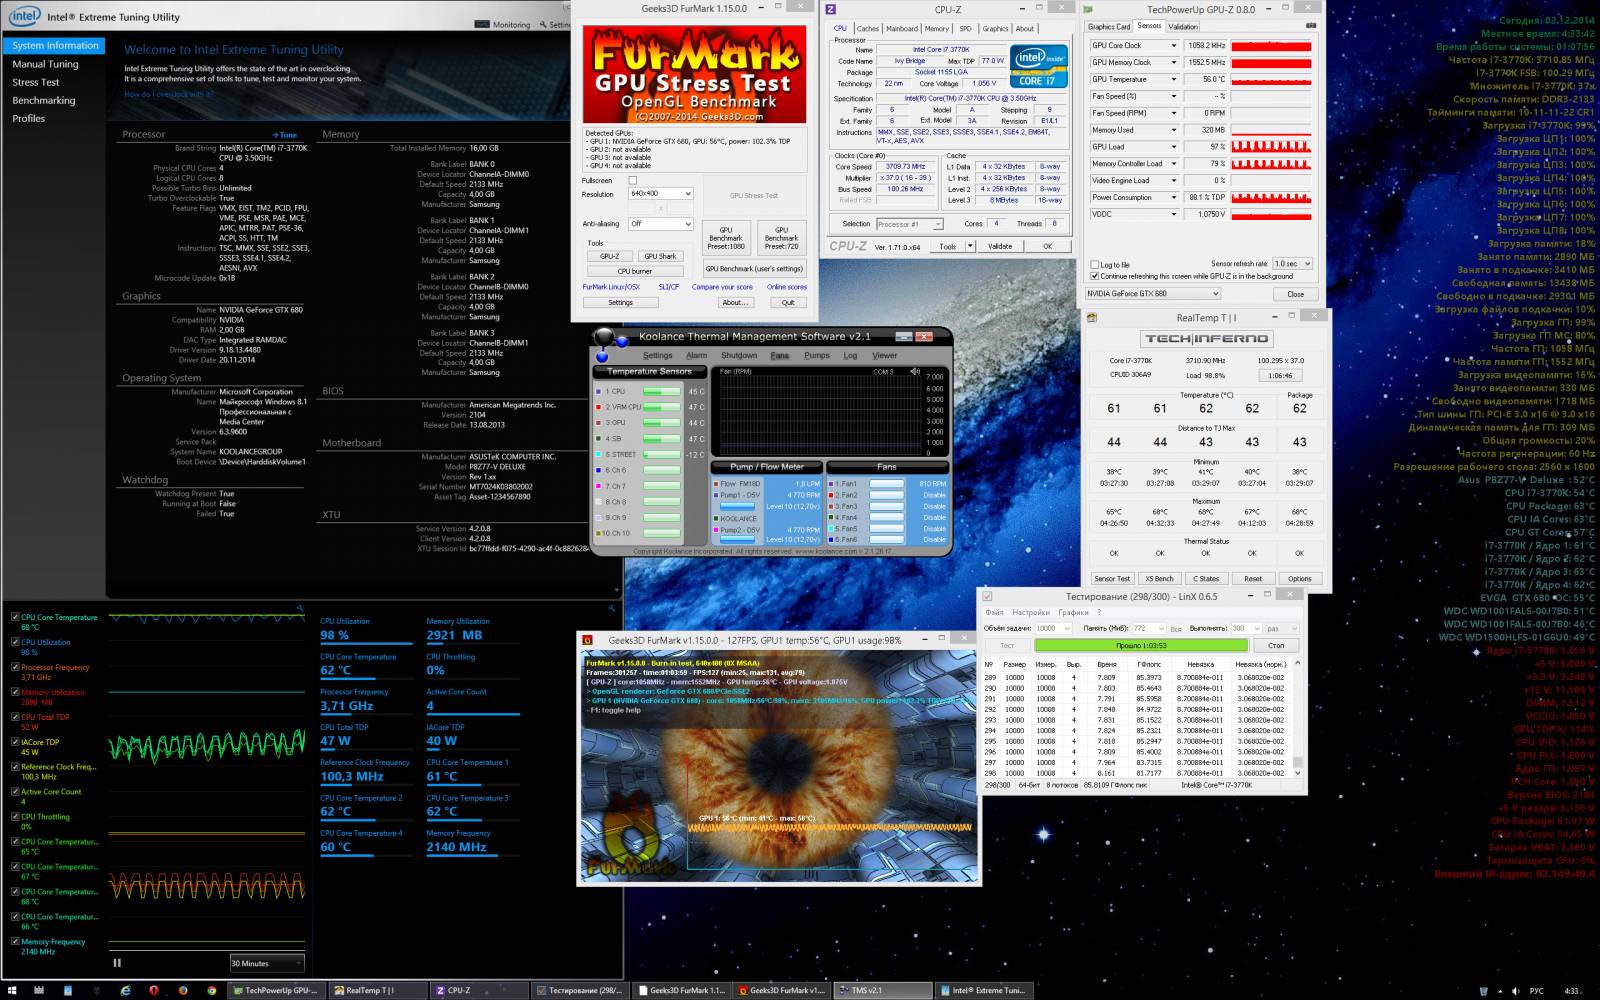Click GPU Benchmark Preset:1080 button

[726, 238]
